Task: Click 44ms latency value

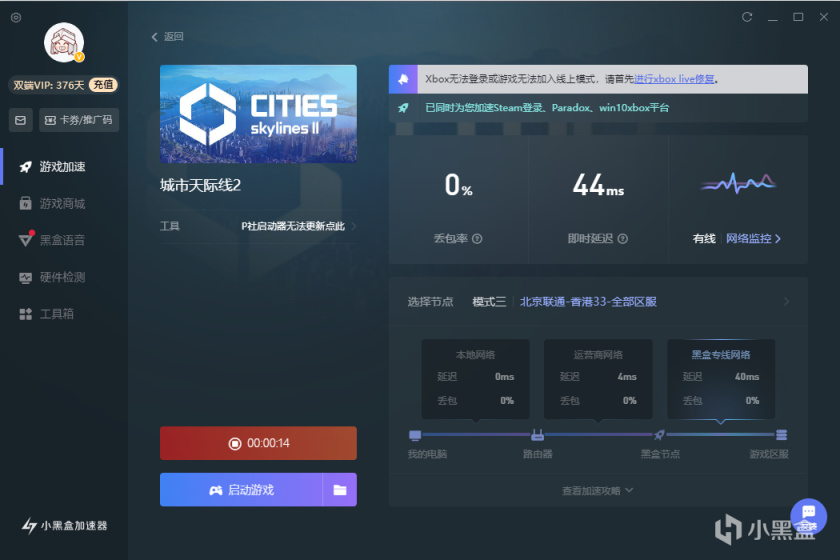Action: (x=598, y=185)
